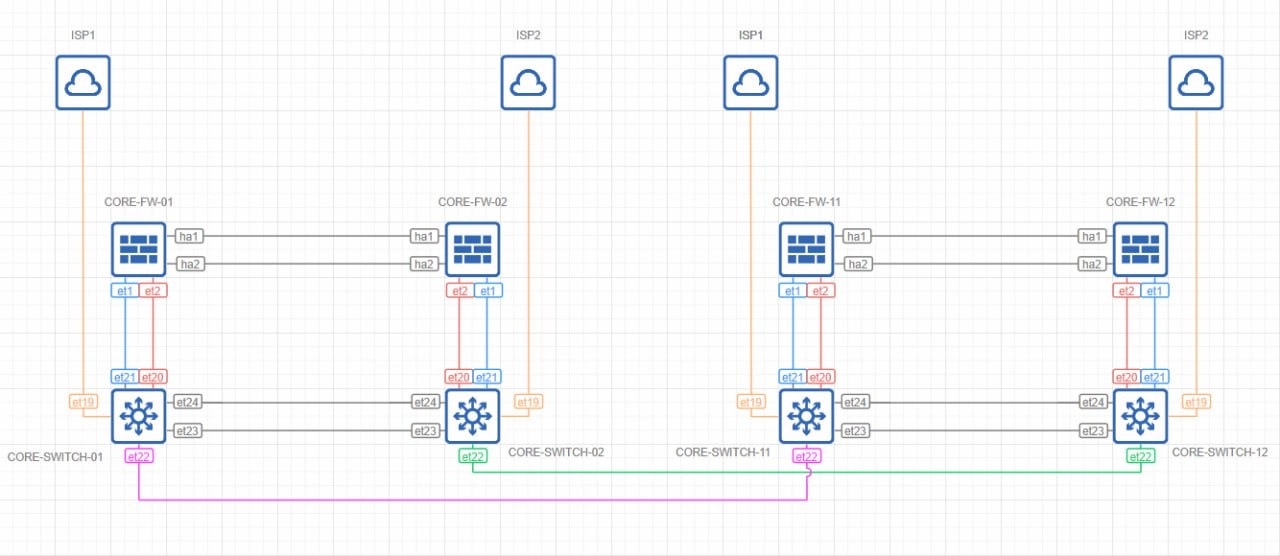
Task: Click the et21 port above CORE-SWITCH-11
Action: click(x=792, y=377)
